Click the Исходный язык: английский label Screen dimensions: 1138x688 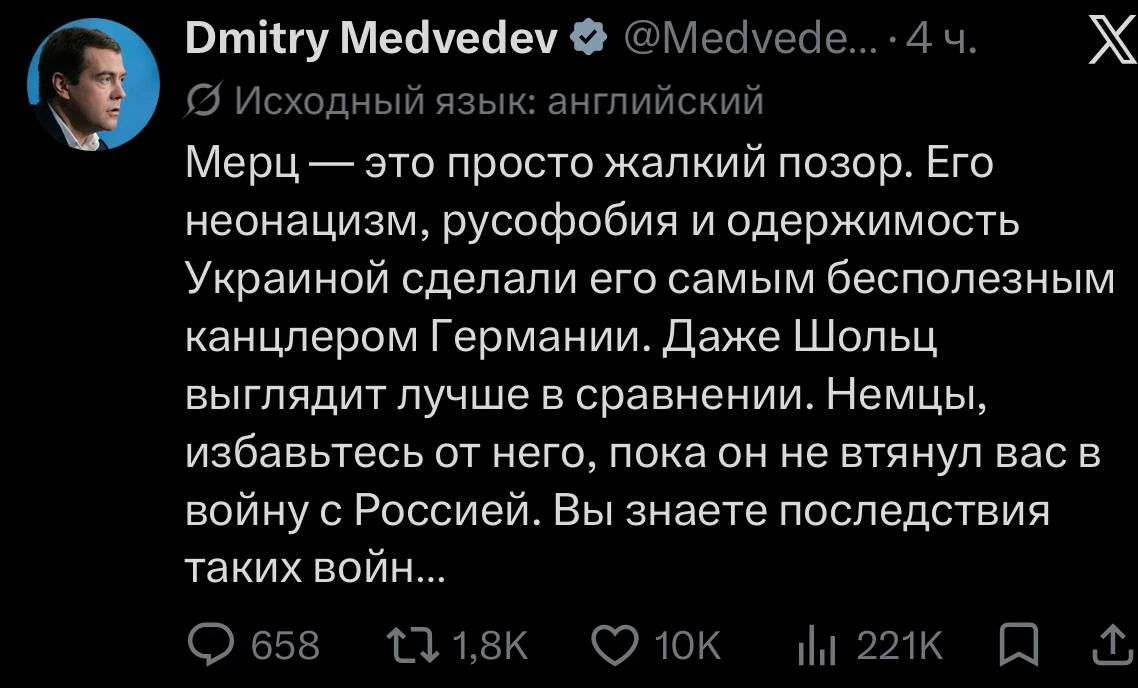pos(498,102)
